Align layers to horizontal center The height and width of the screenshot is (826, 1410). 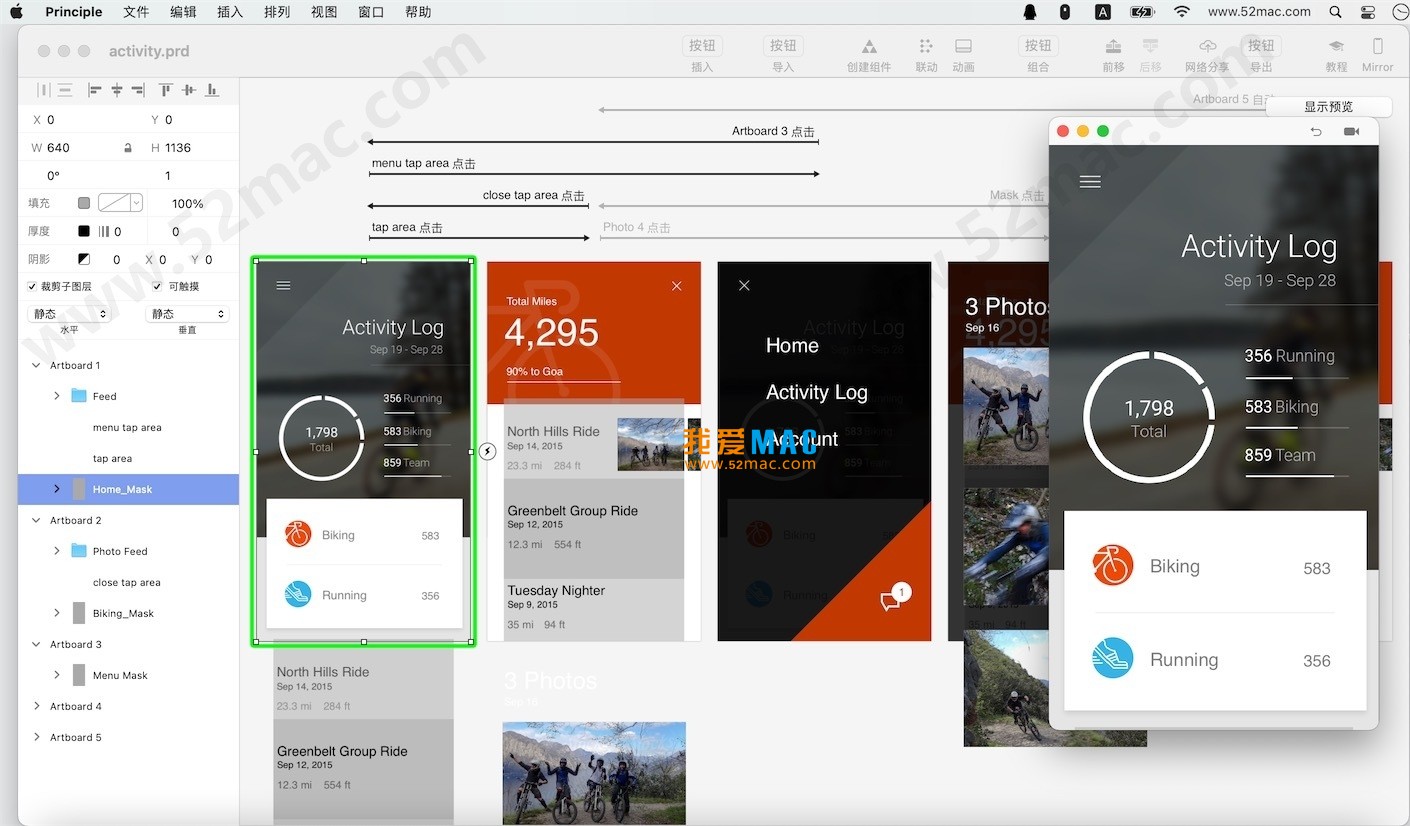[x=117, y=90]
